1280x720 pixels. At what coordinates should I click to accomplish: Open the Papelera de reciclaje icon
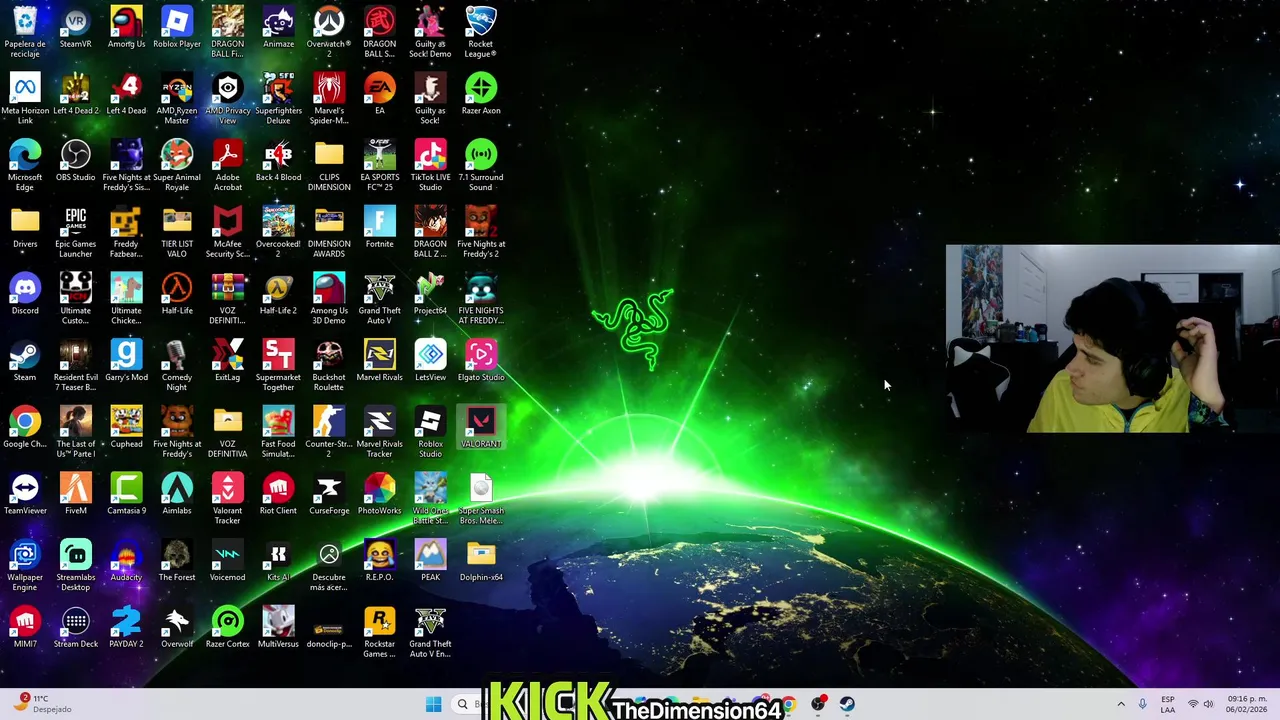[x=25, y=31]
